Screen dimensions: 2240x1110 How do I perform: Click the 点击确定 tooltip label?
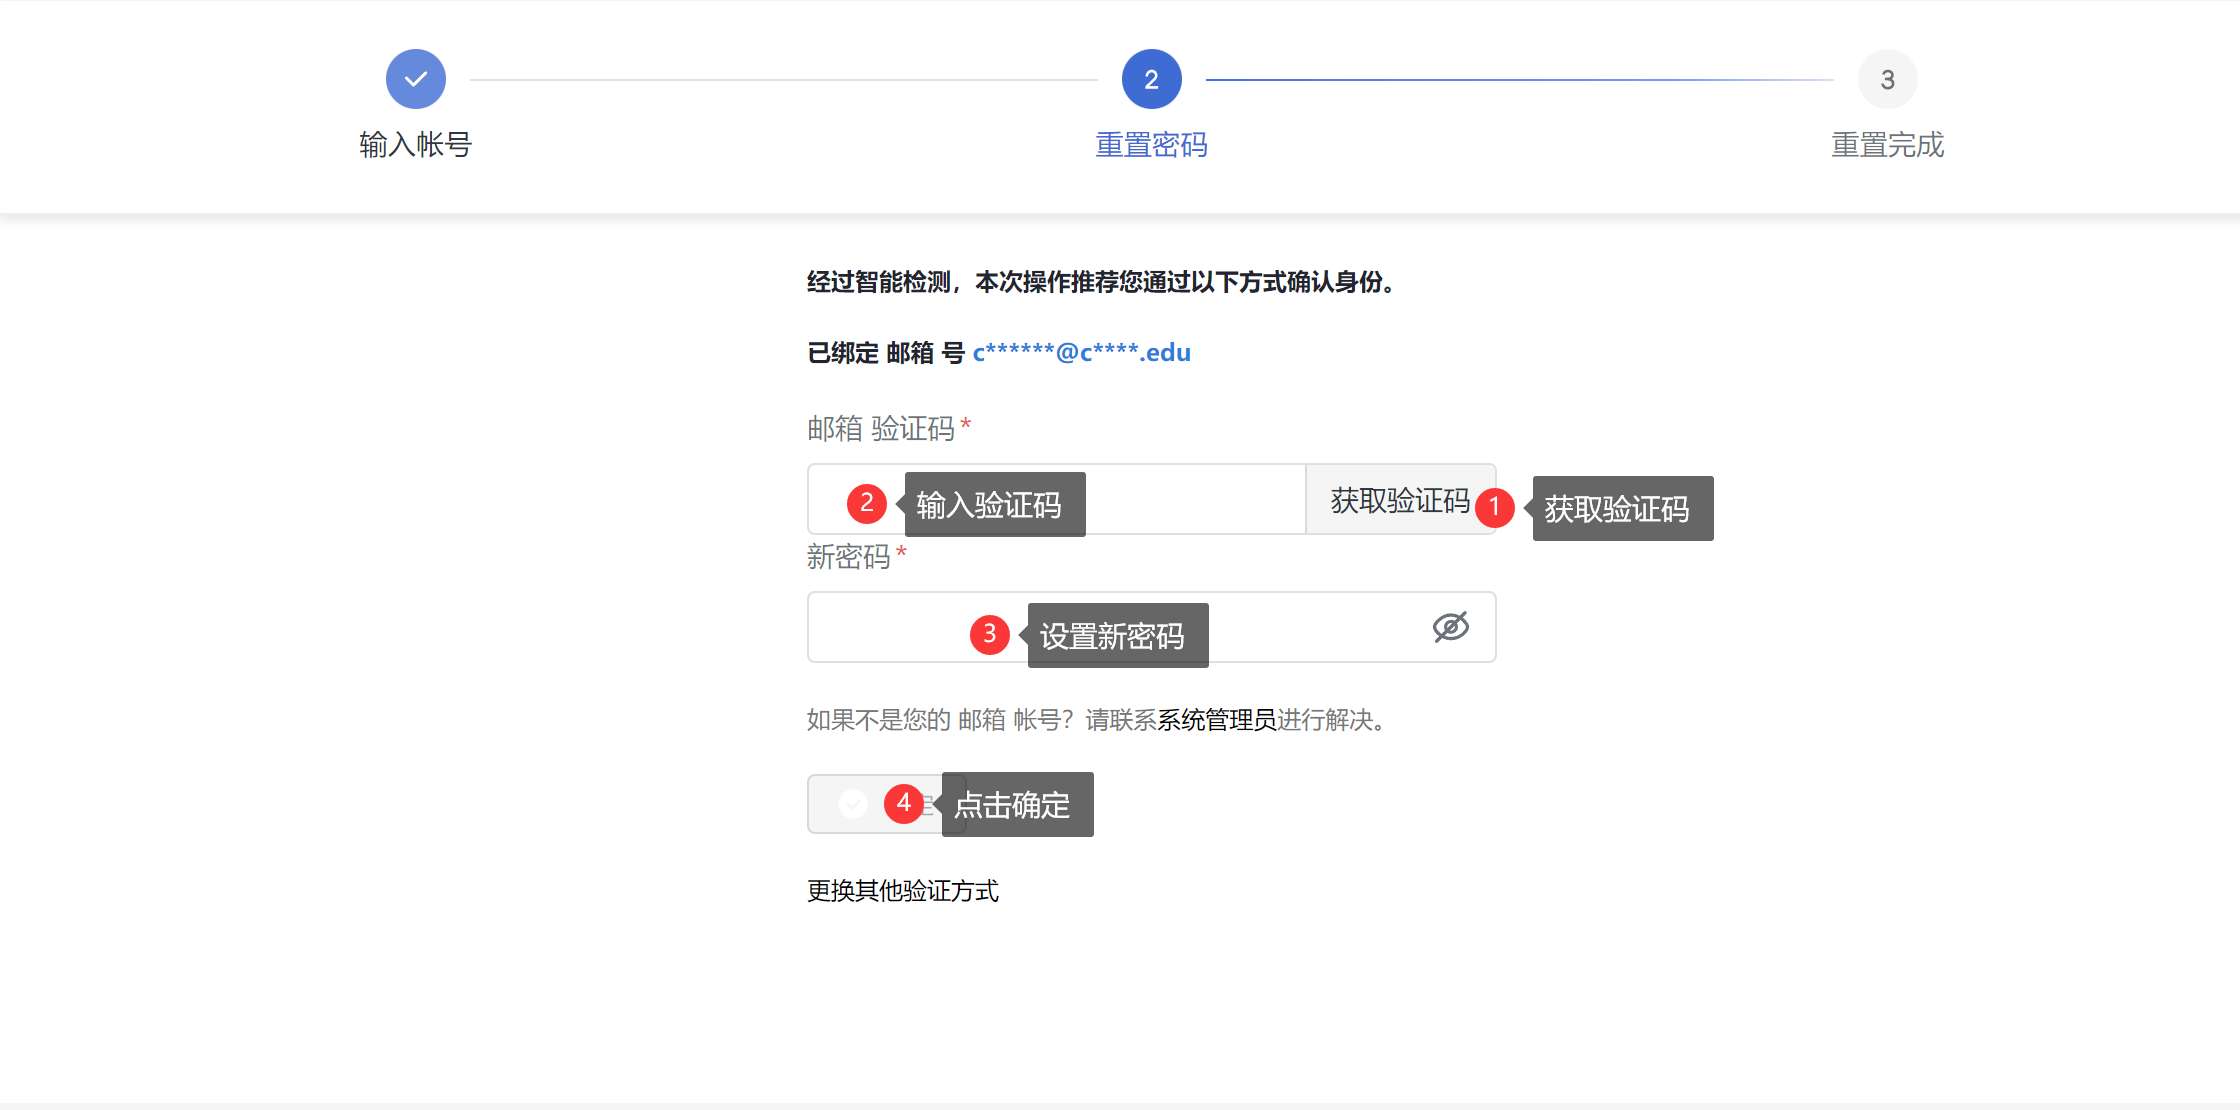click(x=1016, y=805)
